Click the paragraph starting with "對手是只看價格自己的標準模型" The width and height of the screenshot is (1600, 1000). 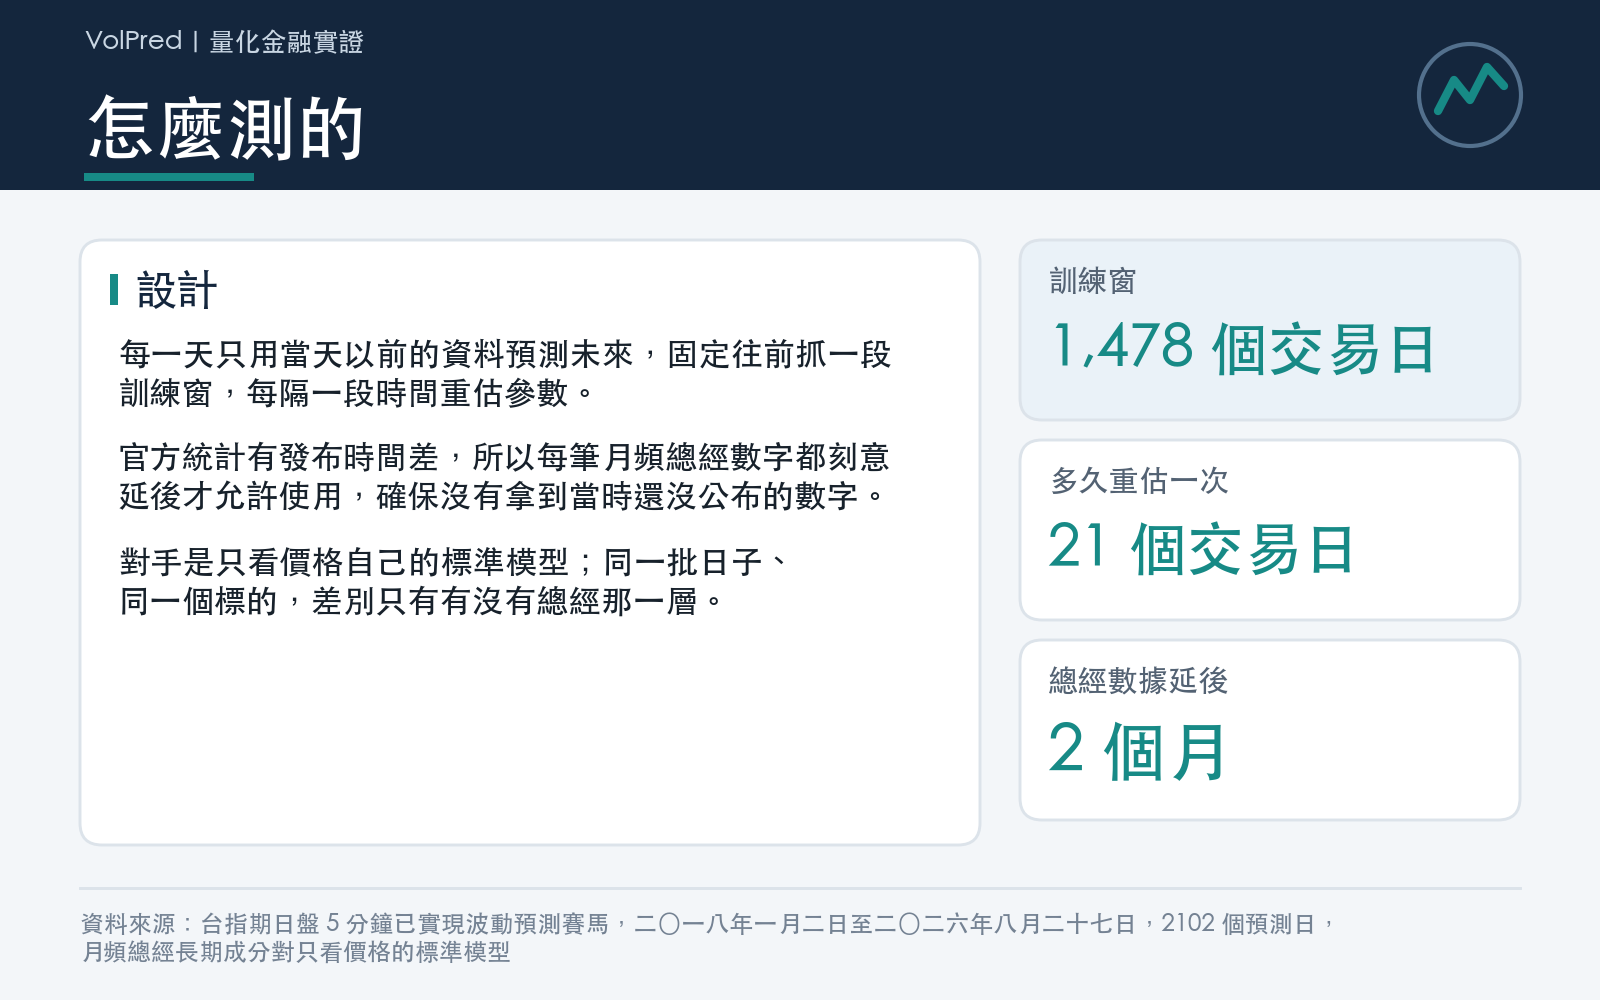(x=455, y=582)
